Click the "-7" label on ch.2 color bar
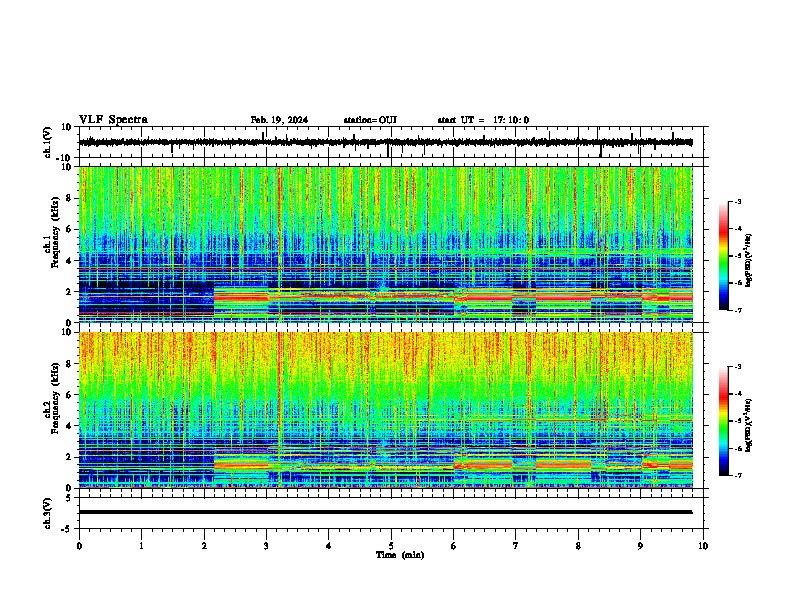The image size is (792, 612). click(737, 476)
